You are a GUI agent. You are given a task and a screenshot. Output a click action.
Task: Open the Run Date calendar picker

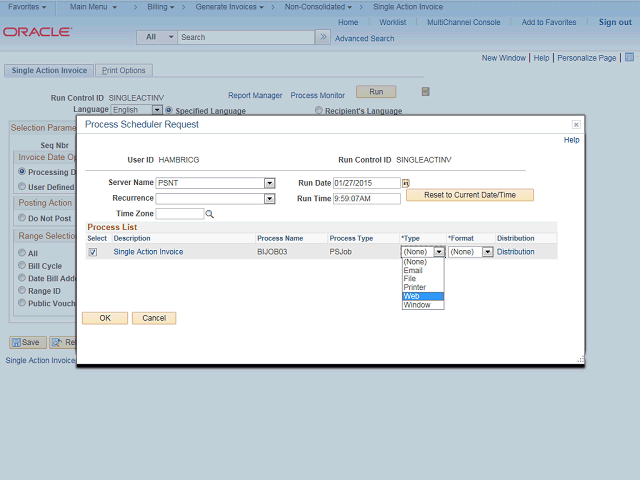(x=406, y=184)
